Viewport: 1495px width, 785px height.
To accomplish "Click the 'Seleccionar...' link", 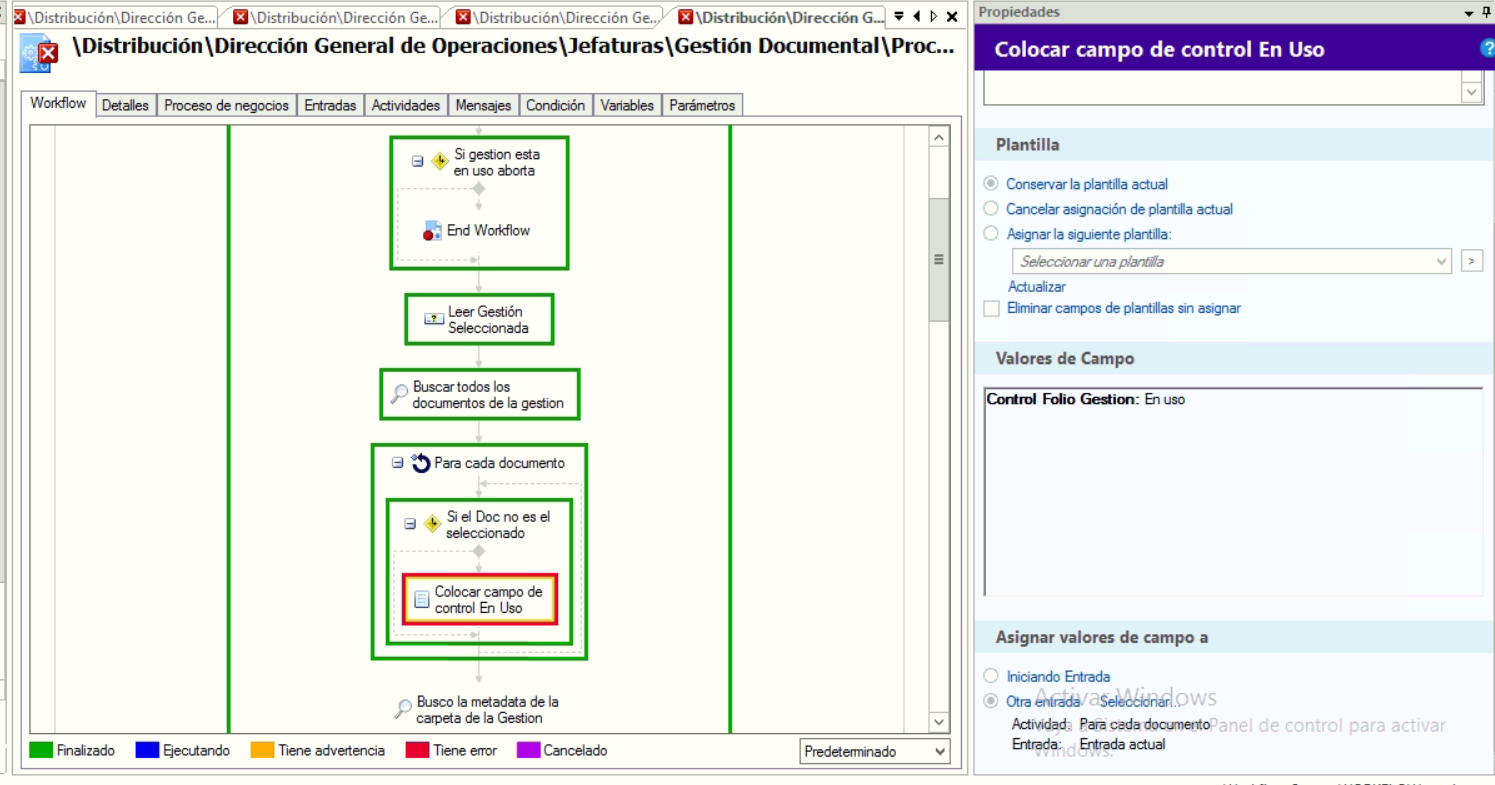I will 1139,702.
